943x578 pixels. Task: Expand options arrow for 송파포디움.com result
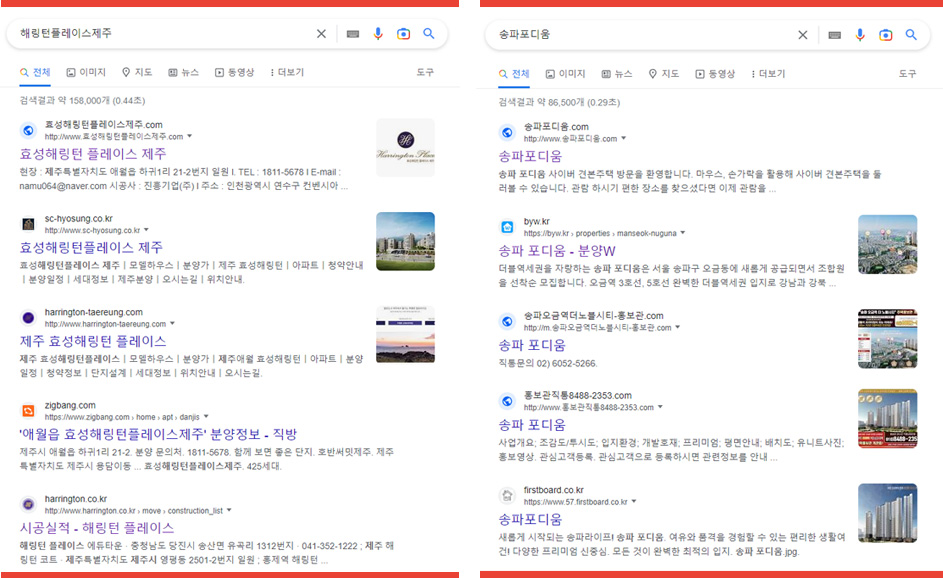[624, 139]
